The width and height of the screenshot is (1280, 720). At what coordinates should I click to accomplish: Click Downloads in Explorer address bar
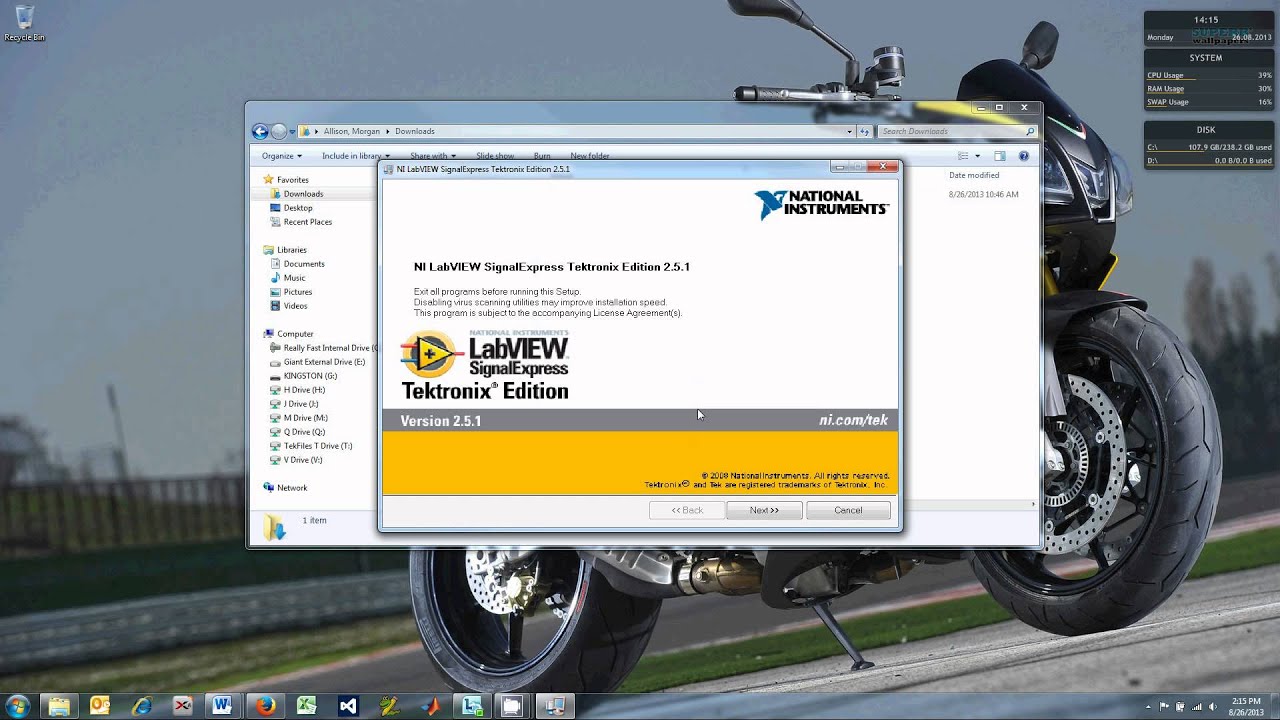point(414,131)
